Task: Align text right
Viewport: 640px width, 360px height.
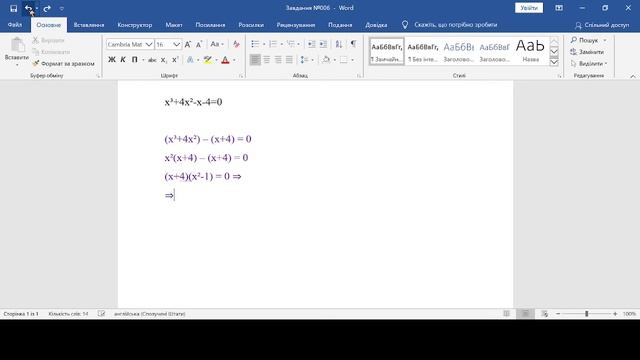Action: (x=278, y=60)
